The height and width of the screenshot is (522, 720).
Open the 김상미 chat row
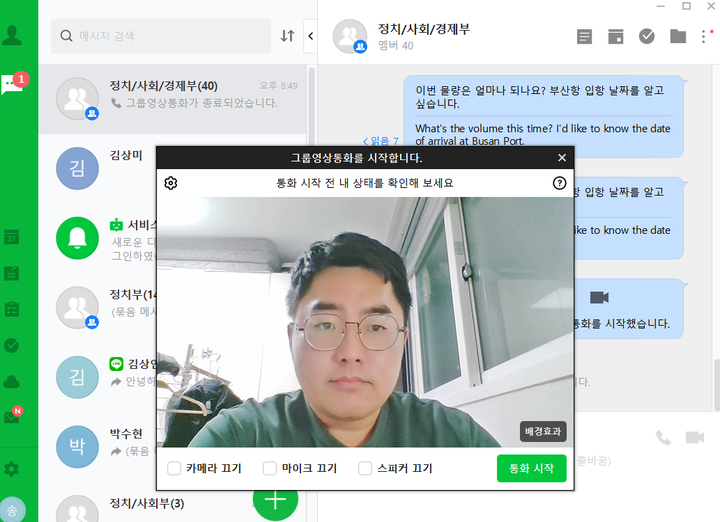click(97, 168)
